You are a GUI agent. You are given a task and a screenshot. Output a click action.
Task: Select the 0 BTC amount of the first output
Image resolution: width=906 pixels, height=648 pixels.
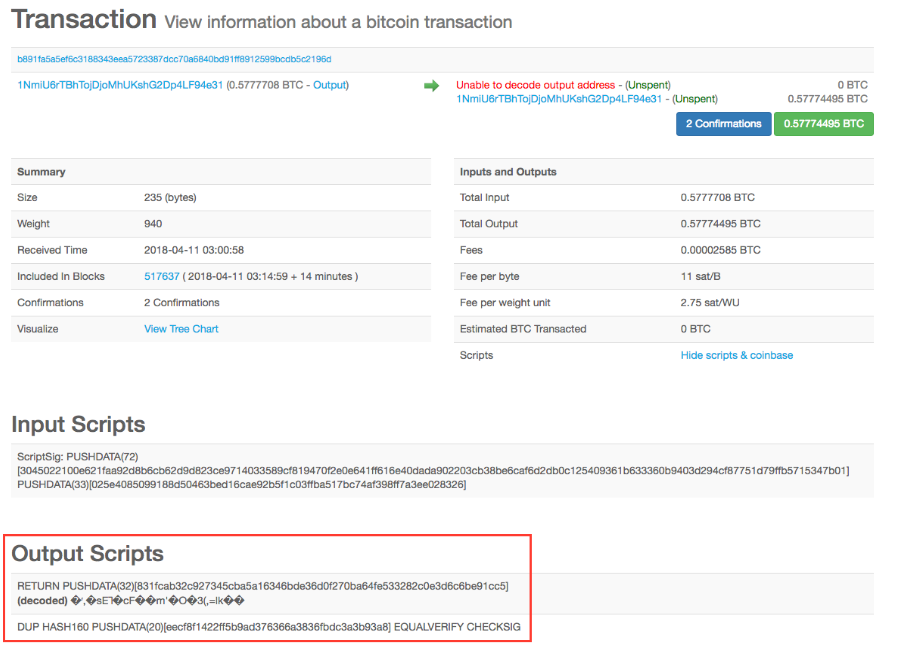(852, 85)
